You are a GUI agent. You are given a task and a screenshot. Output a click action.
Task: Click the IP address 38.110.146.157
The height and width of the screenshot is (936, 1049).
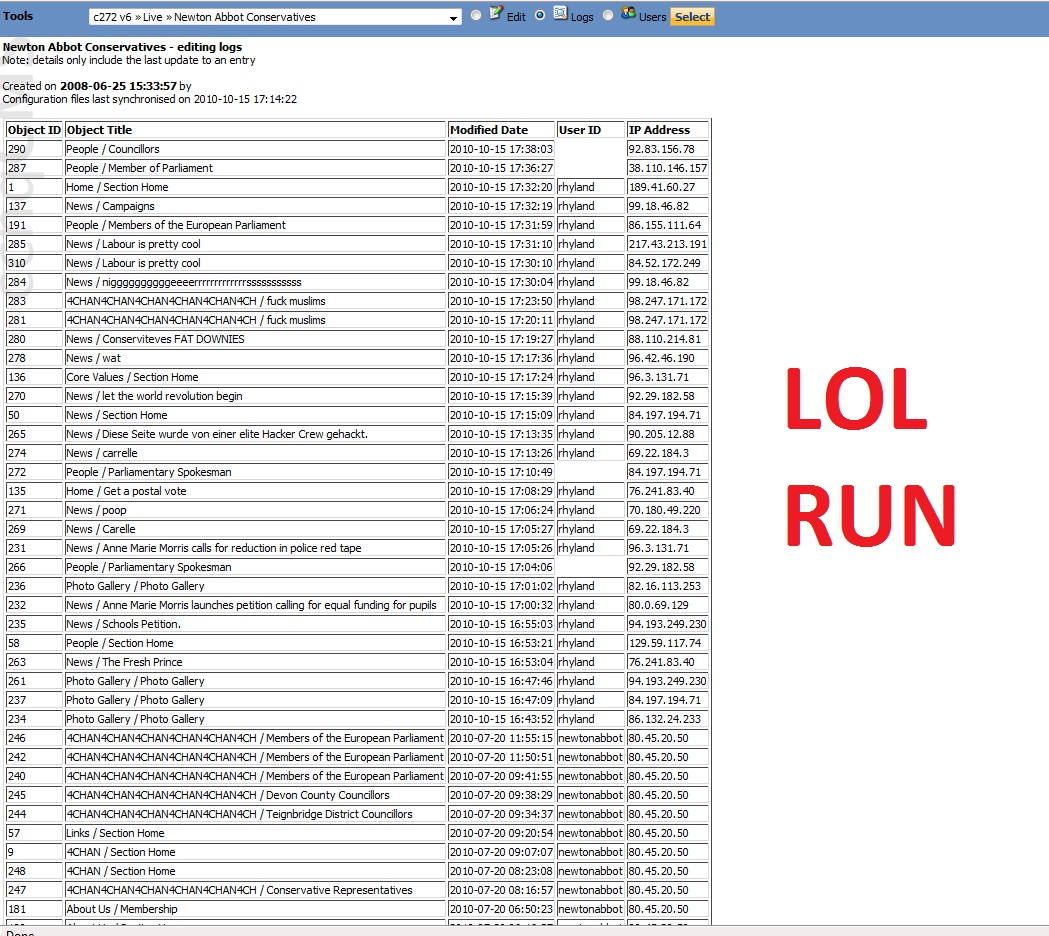point(667,168)
